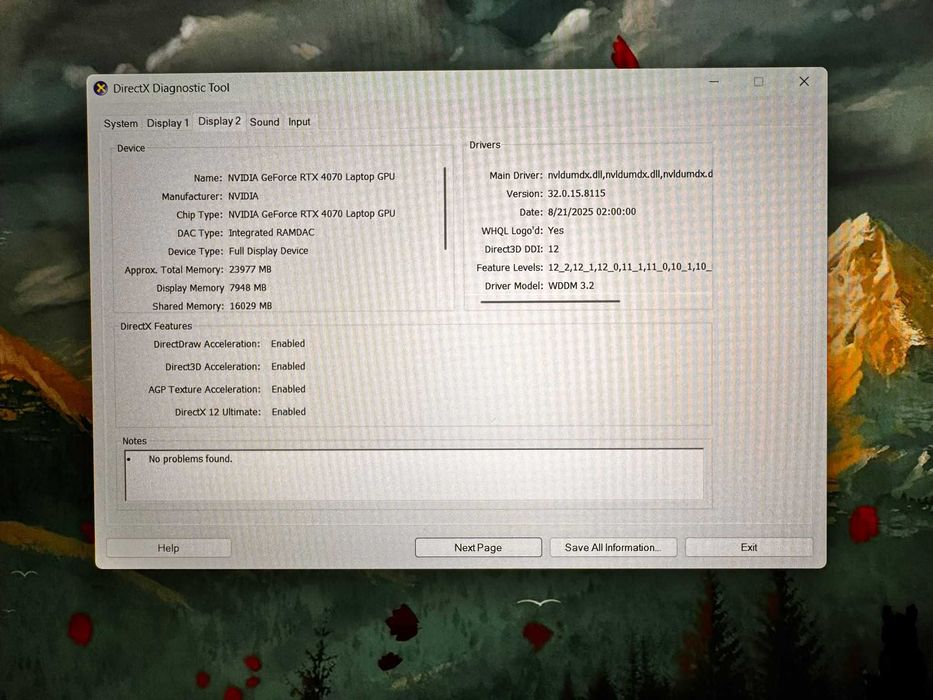Click DirectDraw Acceleration Enabled value

click(288, 343)
